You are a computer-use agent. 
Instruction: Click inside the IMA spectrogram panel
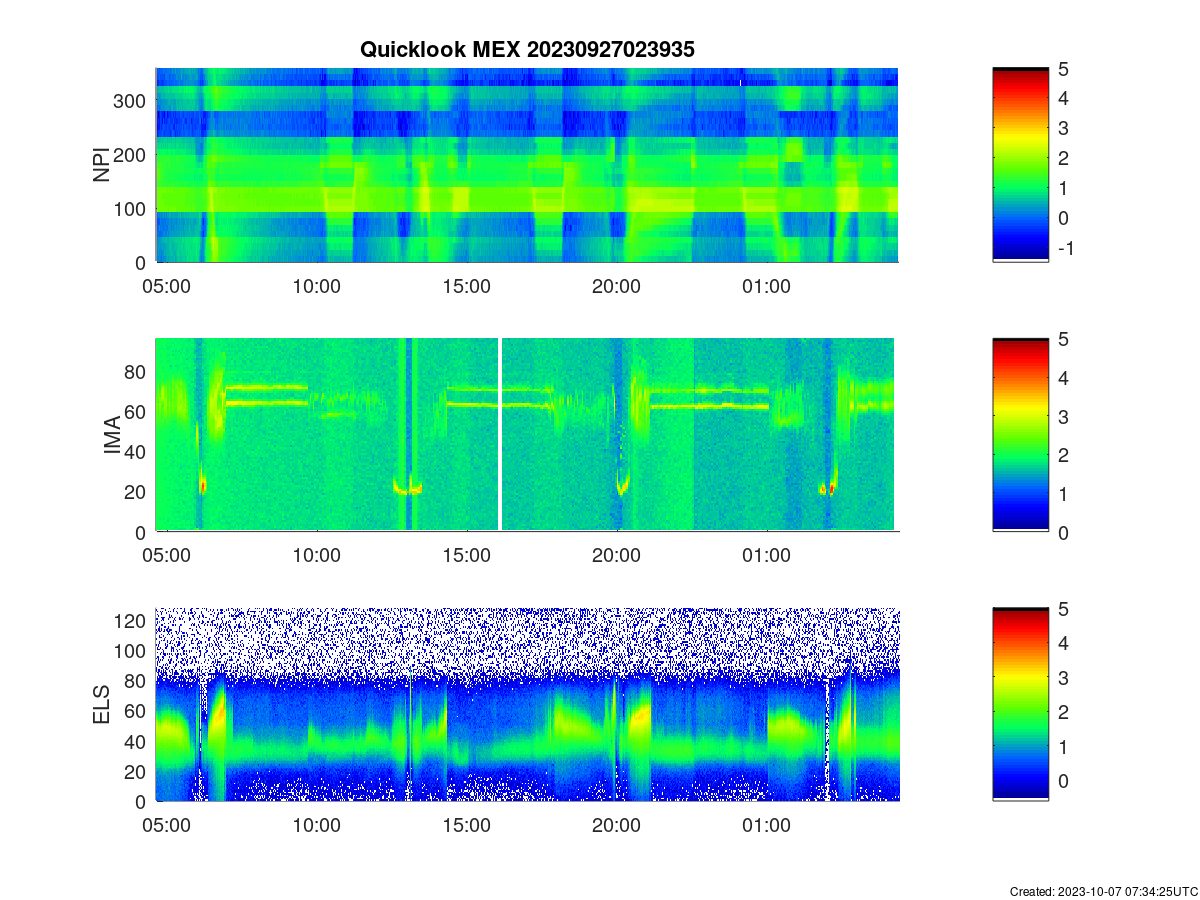click(527, 435)
